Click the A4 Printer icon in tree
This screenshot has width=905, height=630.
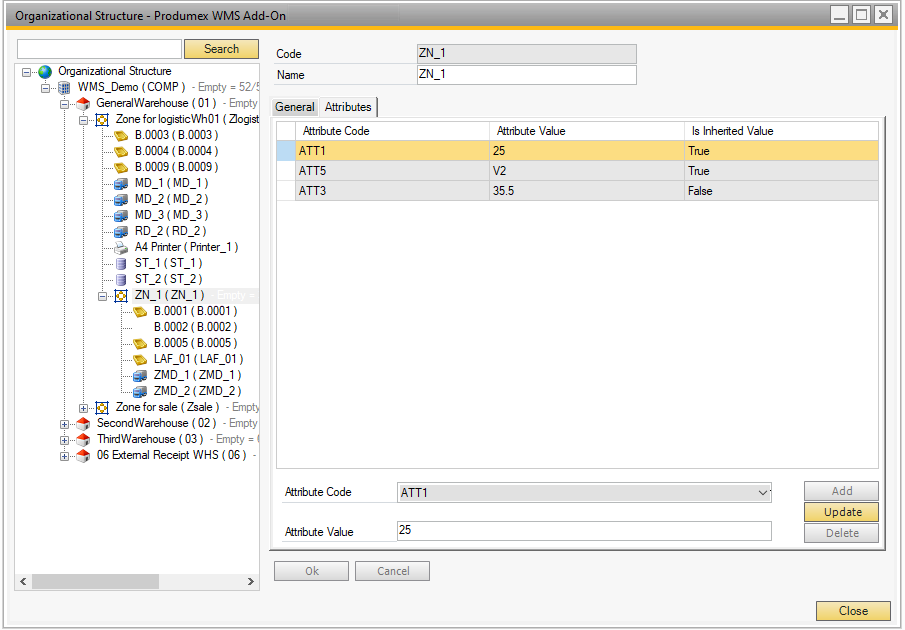click(121, 247)
